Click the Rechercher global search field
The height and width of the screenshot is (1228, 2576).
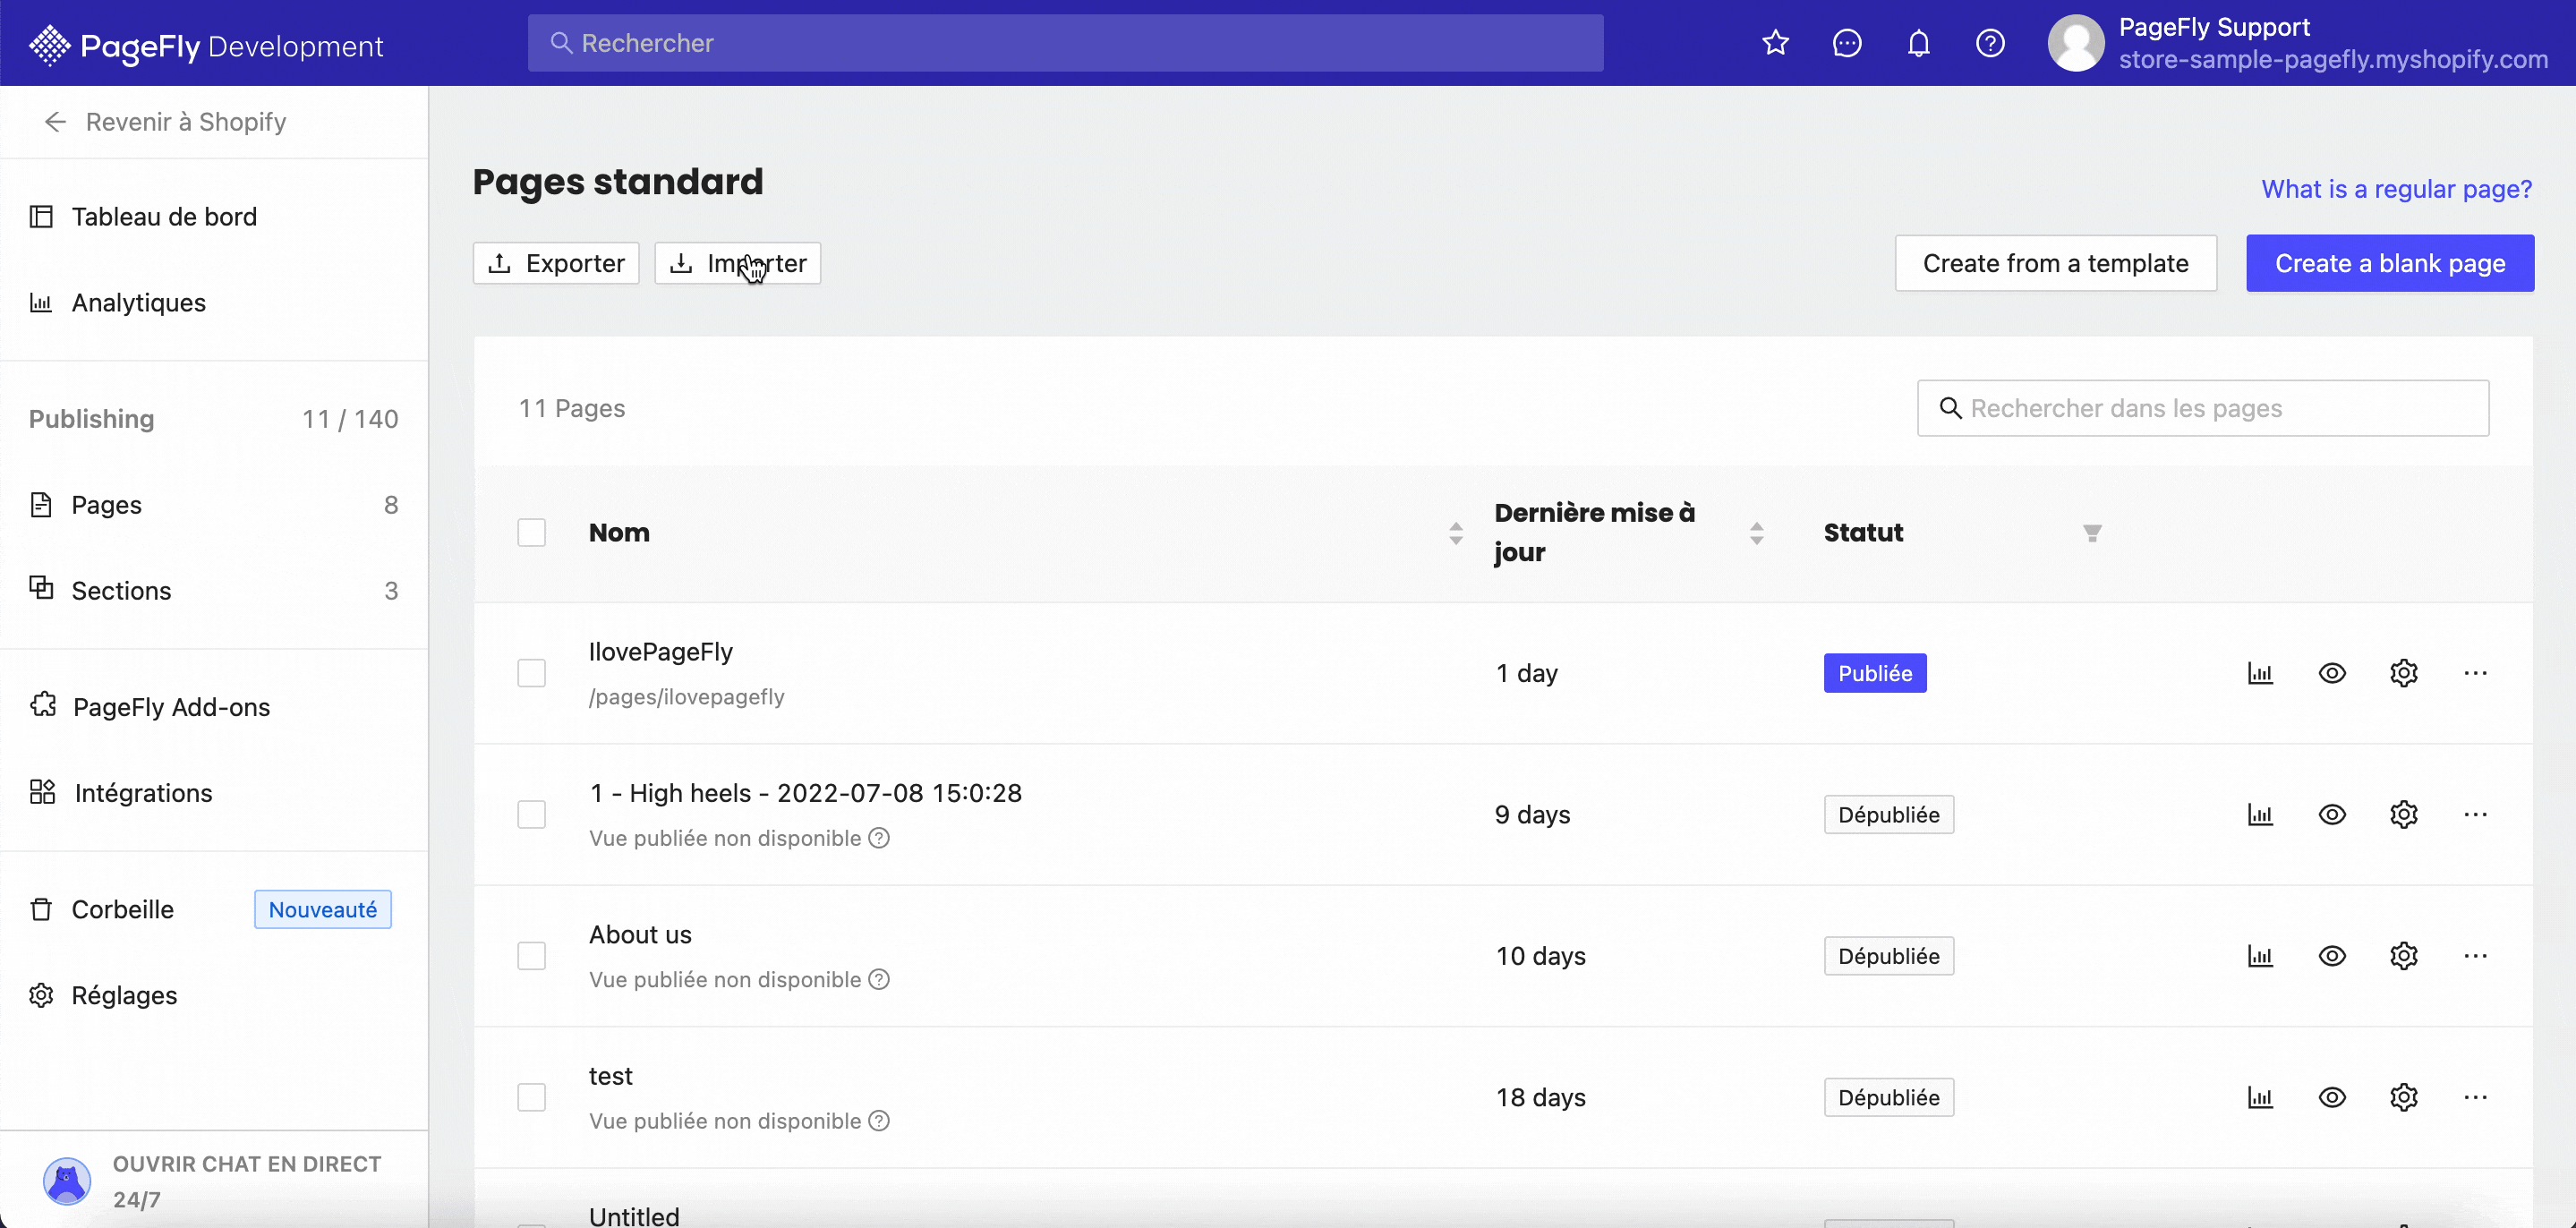point(1066,43)
